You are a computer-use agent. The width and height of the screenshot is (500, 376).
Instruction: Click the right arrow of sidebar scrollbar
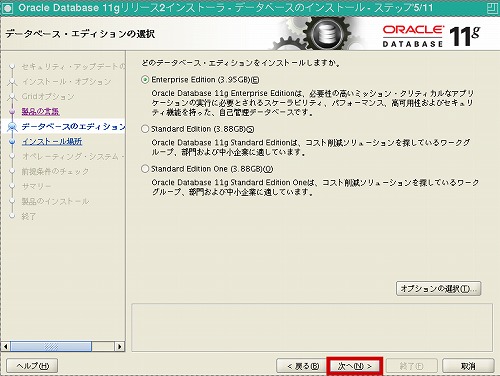point(120,347)
